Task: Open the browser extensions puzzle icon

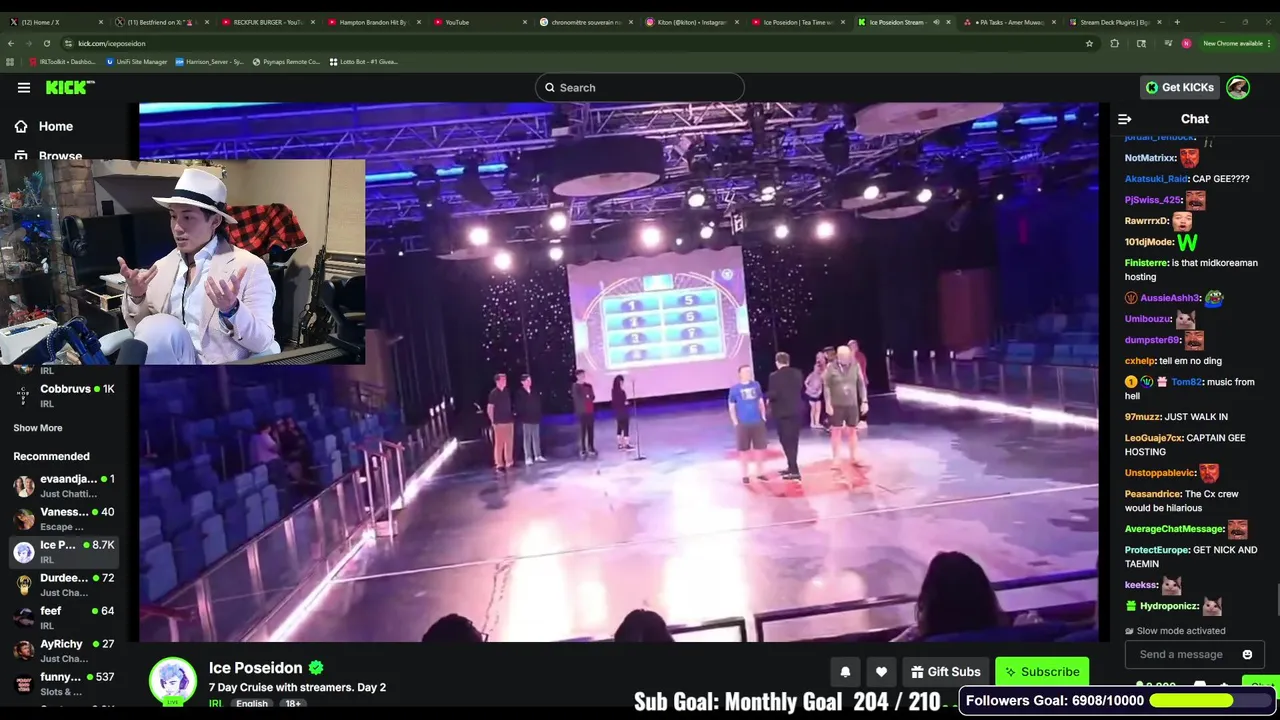Action: point(1115,43)
